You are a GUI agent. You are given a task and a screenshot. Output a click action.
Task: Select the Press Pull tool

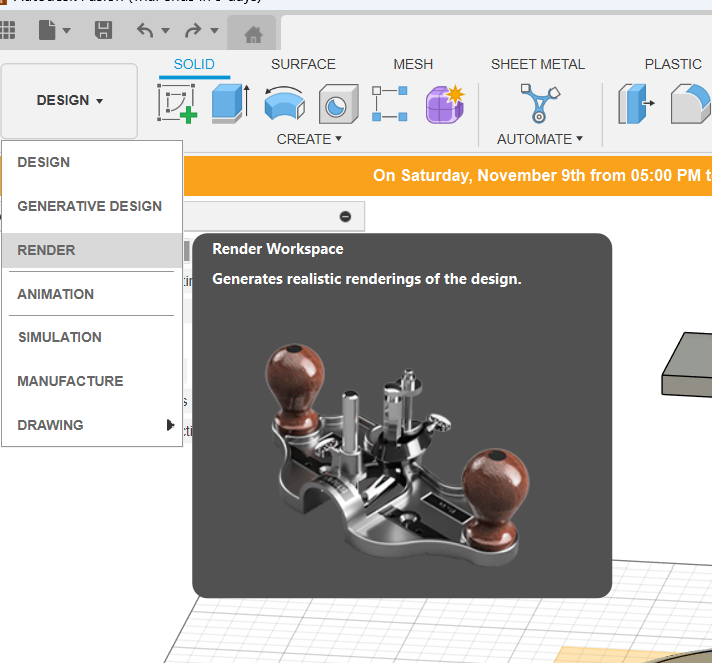coord(636,104)
